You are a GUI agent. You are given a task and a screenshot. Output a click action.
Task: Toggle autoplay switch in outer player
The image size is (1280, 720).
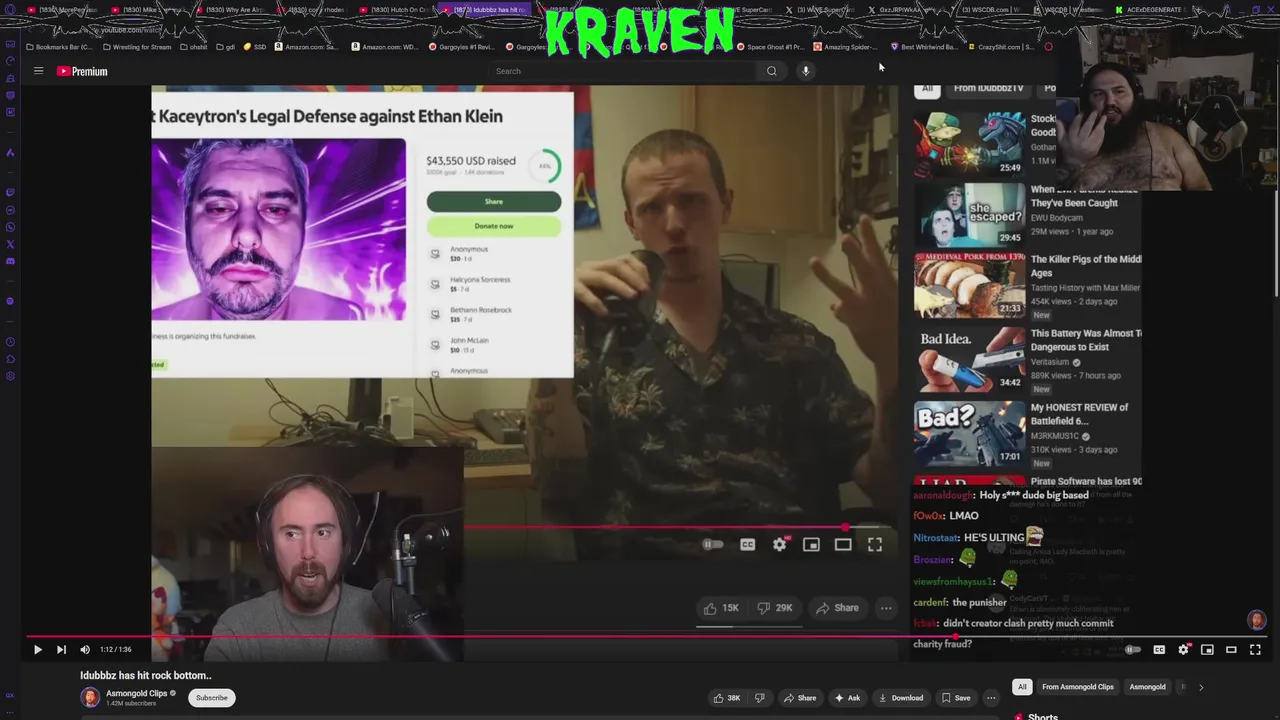(x=1132, y=650)
